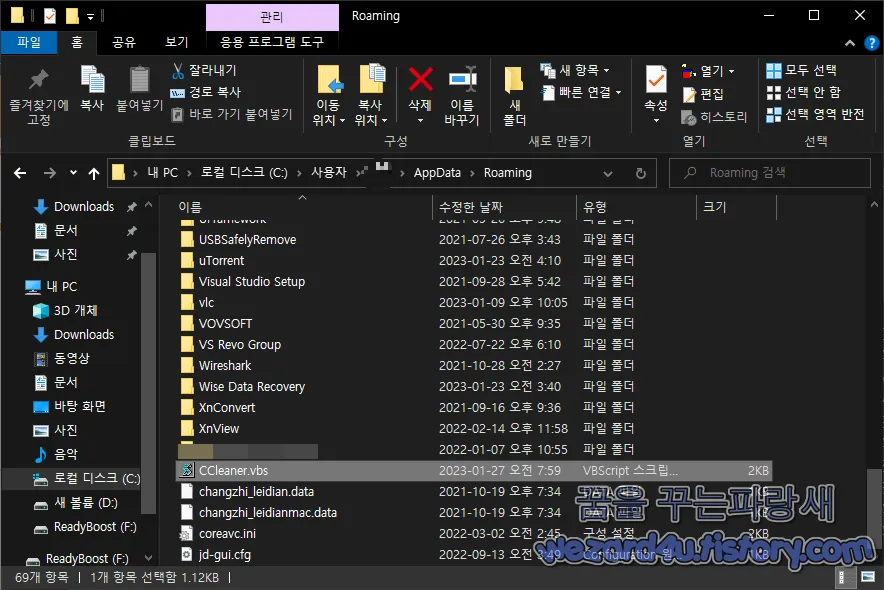Expand the 삭제 delete options arrow
This screenshot has height=590, width=884.
click(x=420, y=120)
